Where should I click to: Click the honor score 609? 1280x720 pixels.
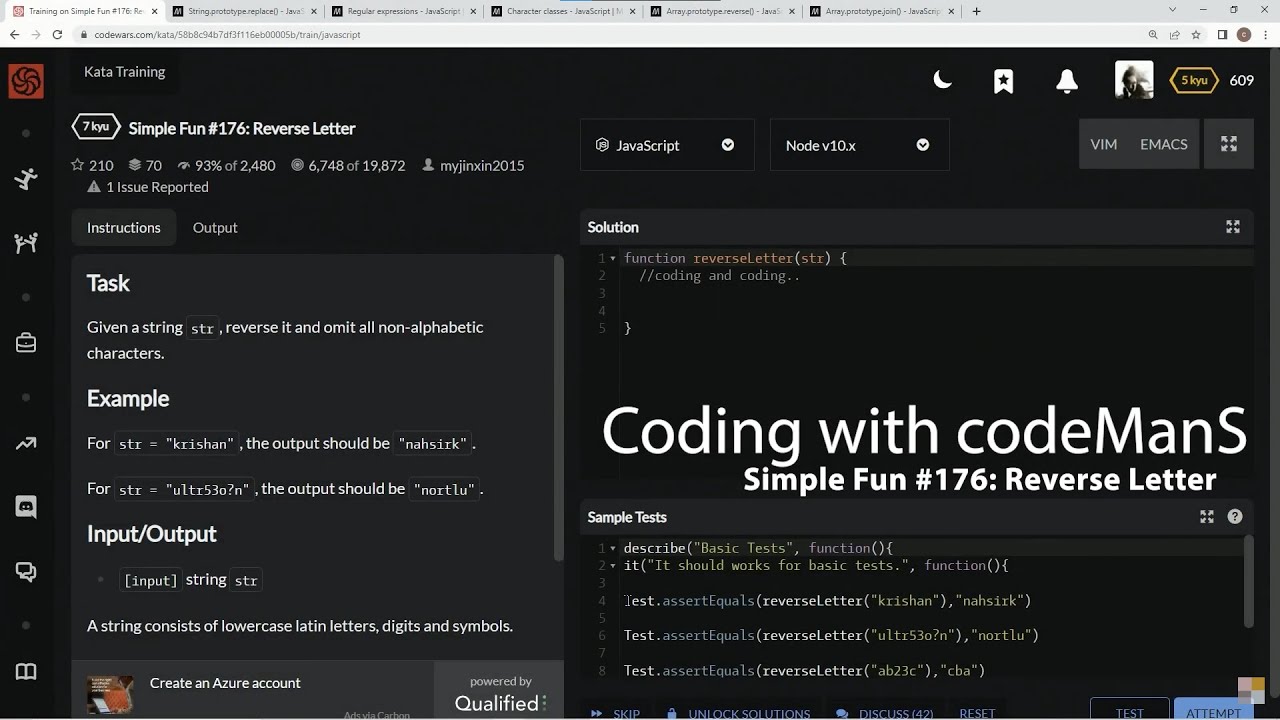(x=1241, y=80)
